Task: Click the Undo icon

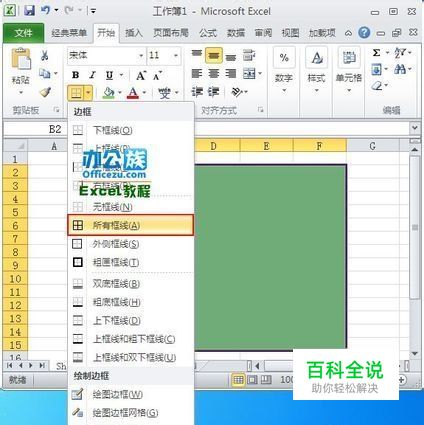Action: (x=46, y=11)
